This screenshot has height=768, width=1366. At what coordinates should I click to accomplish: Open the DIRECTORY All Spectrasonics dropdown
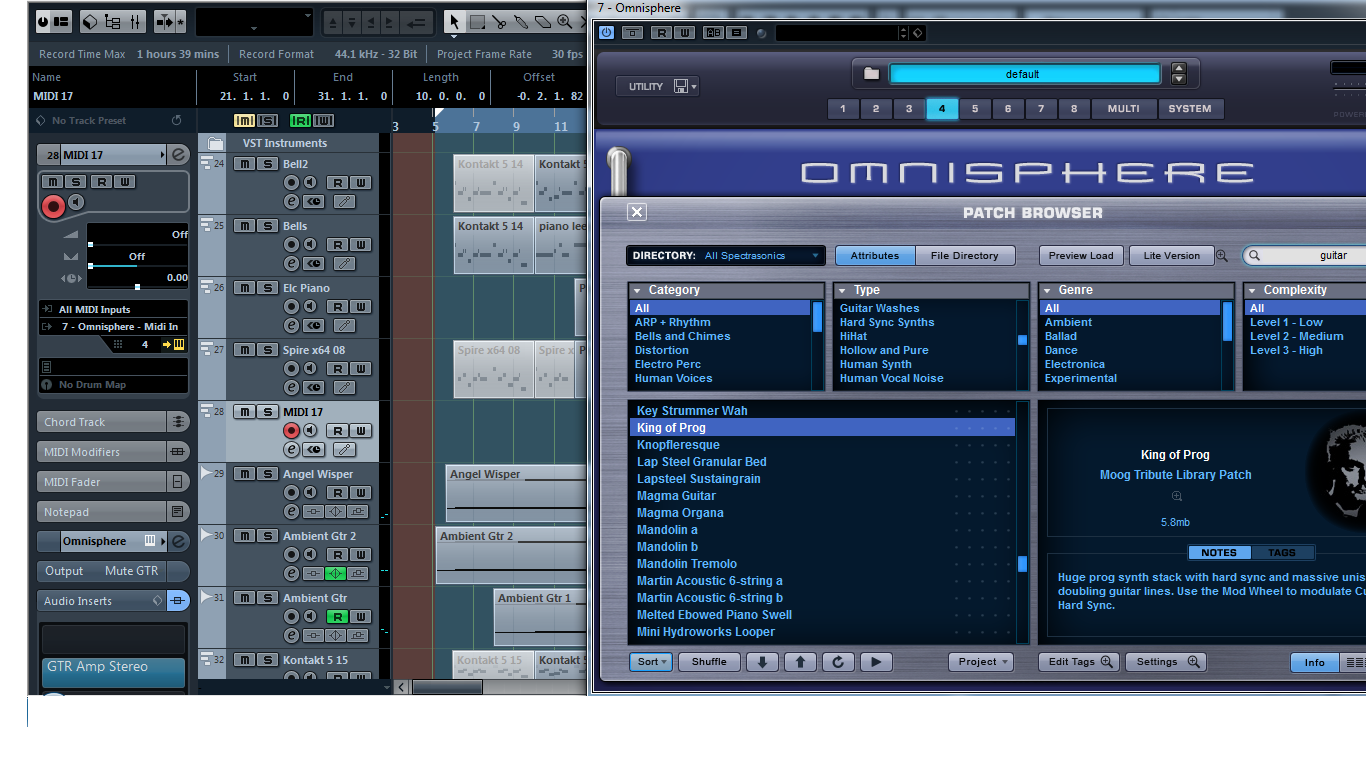click(x=726, y=256)
